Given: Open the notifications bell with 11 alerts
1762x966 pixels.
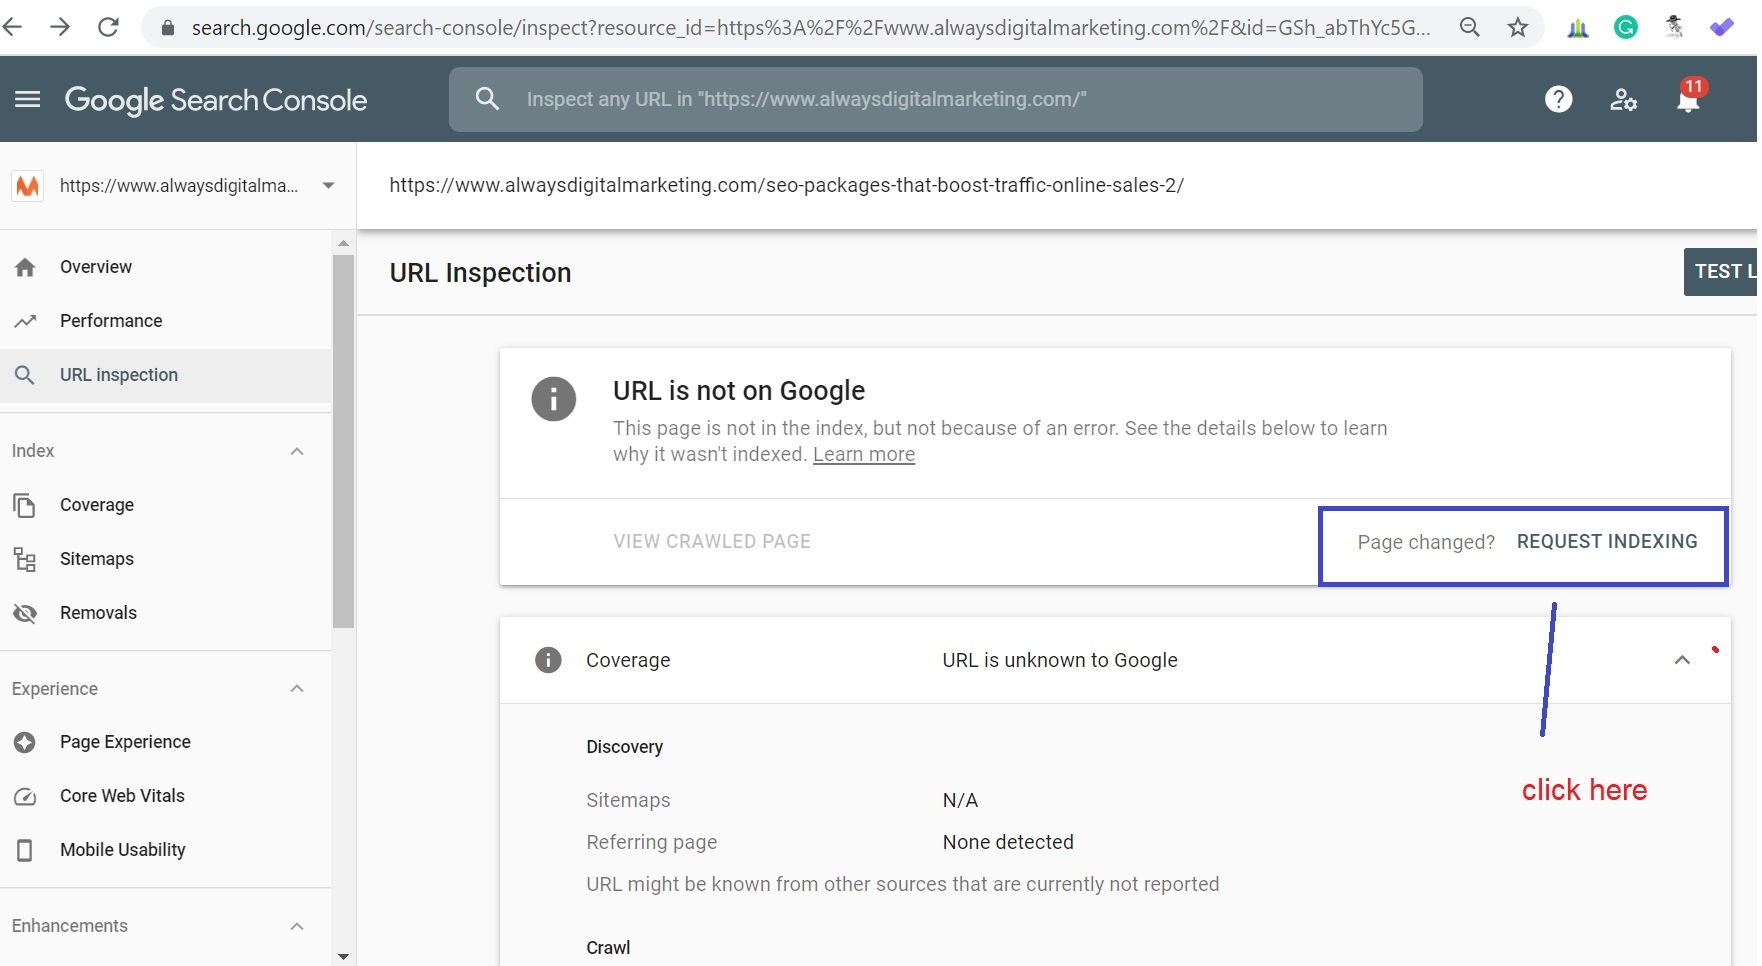Looking at the screenshot, I should (1689, 97).
